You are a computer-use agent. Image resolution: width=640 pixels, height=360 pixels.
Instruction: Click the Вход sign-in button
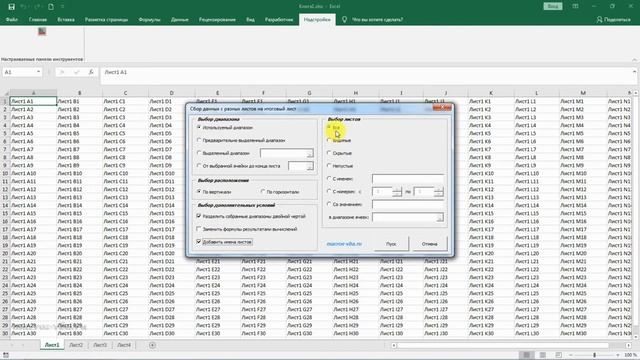tap(553, 6)
